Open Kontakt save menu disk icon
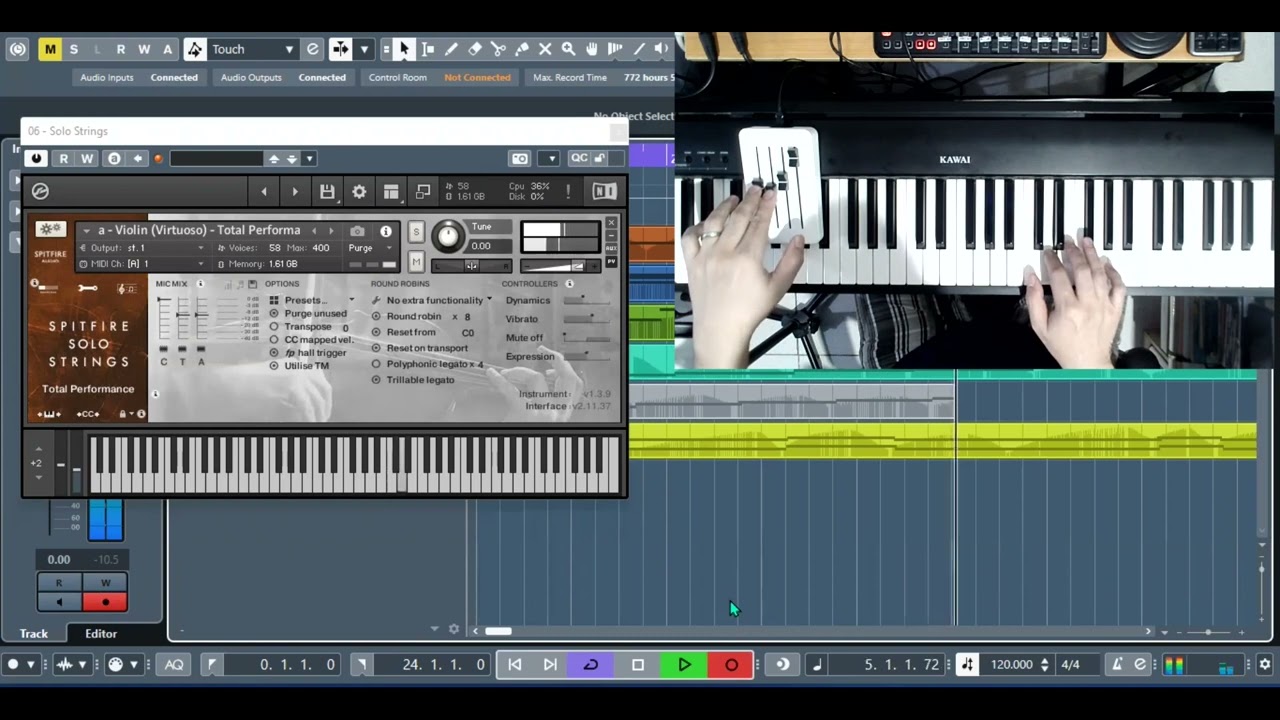The height and width of the screenshot is (720, 1280). coord(327,191)
